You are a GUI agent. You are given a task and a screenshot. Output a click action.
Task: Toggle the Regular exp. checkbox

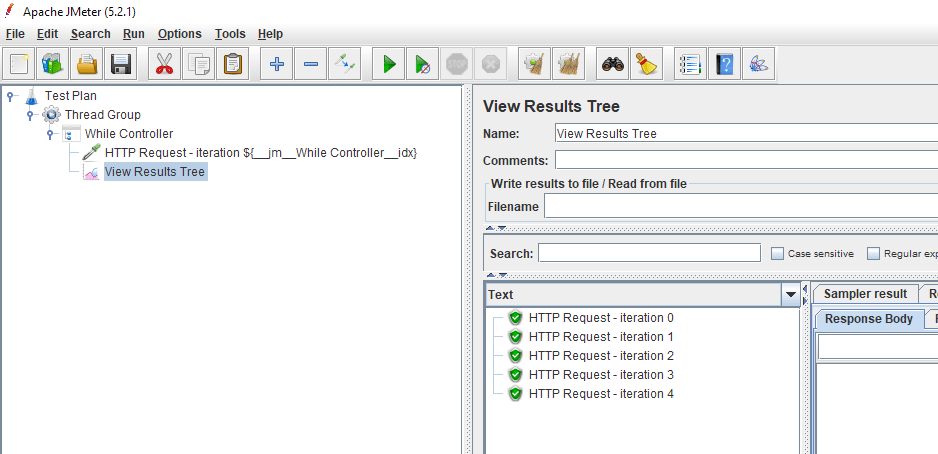(873, 254)
